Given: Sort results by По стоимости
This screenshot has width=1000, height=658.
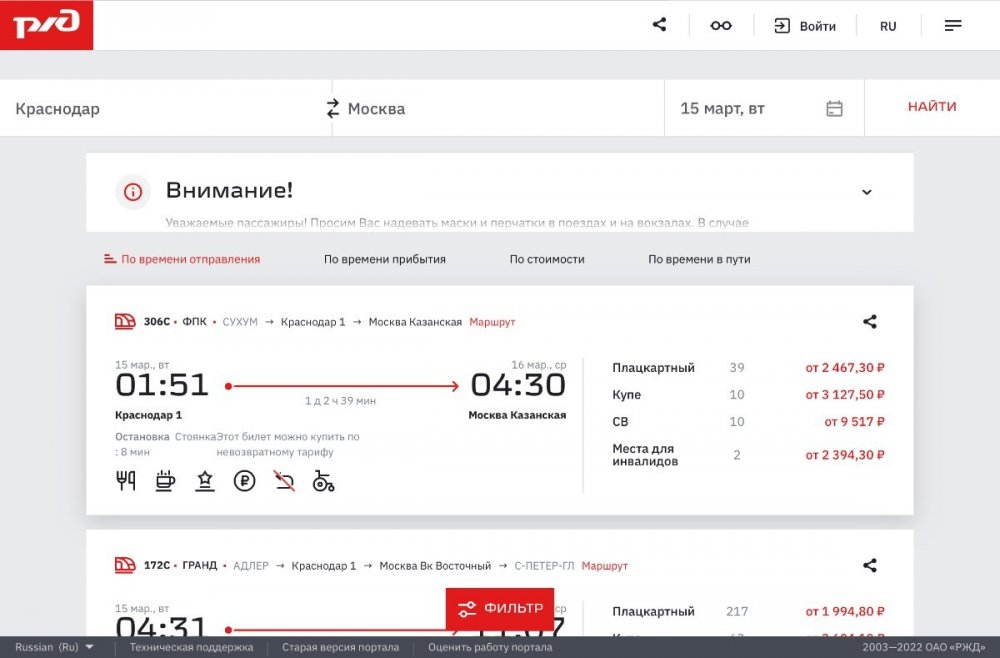Looking at the screenshot, I should pos(546,259).
